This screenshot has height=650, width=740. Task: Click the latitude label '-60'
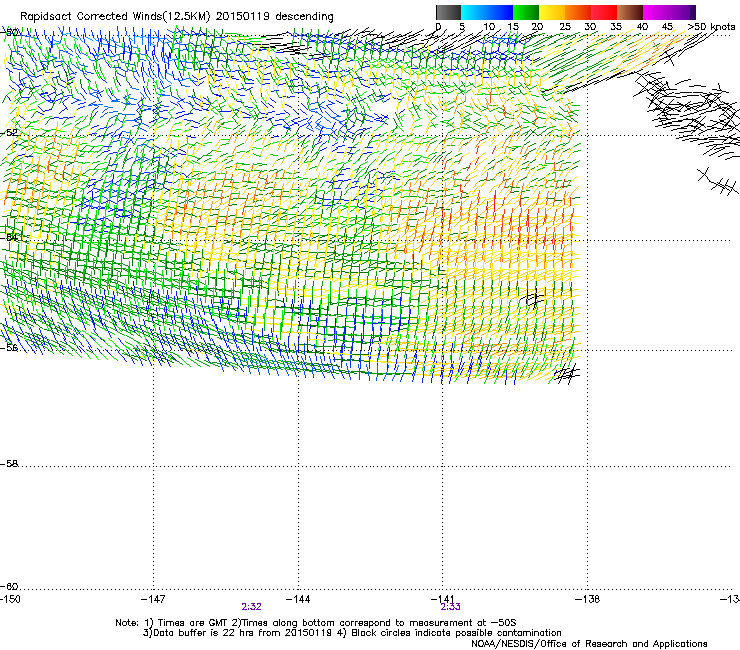click(x=9, y=587)
